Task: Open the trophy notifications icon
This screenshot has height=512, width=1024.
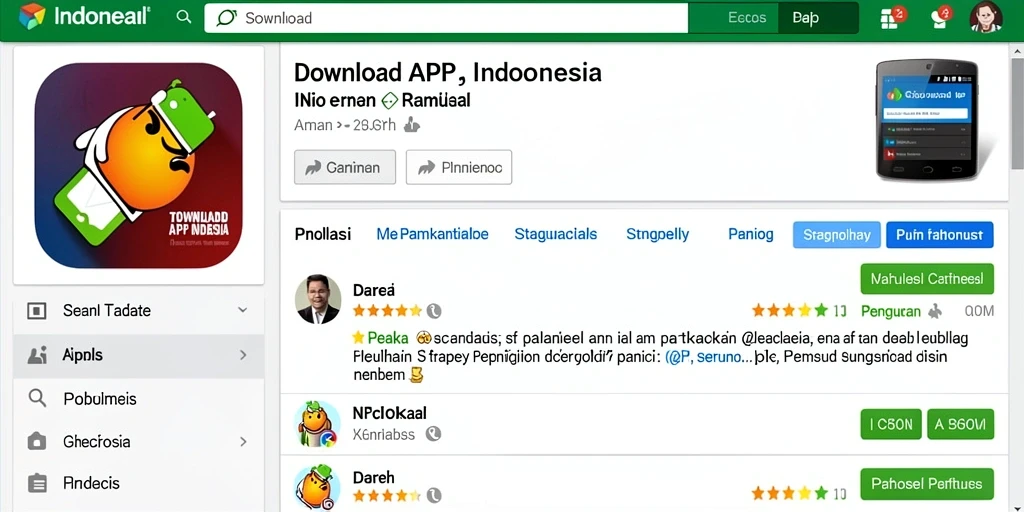Action: pos(942,18)
